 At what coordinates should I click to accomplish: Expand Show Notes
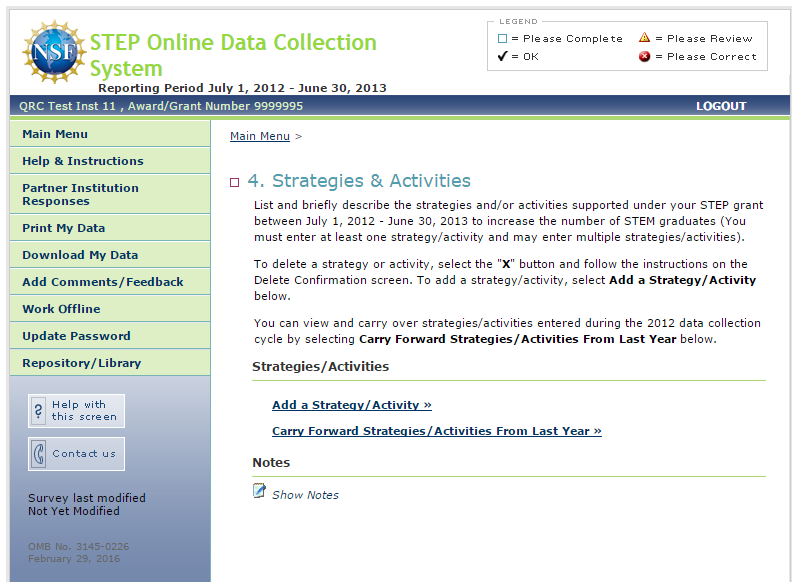[305, 495]
